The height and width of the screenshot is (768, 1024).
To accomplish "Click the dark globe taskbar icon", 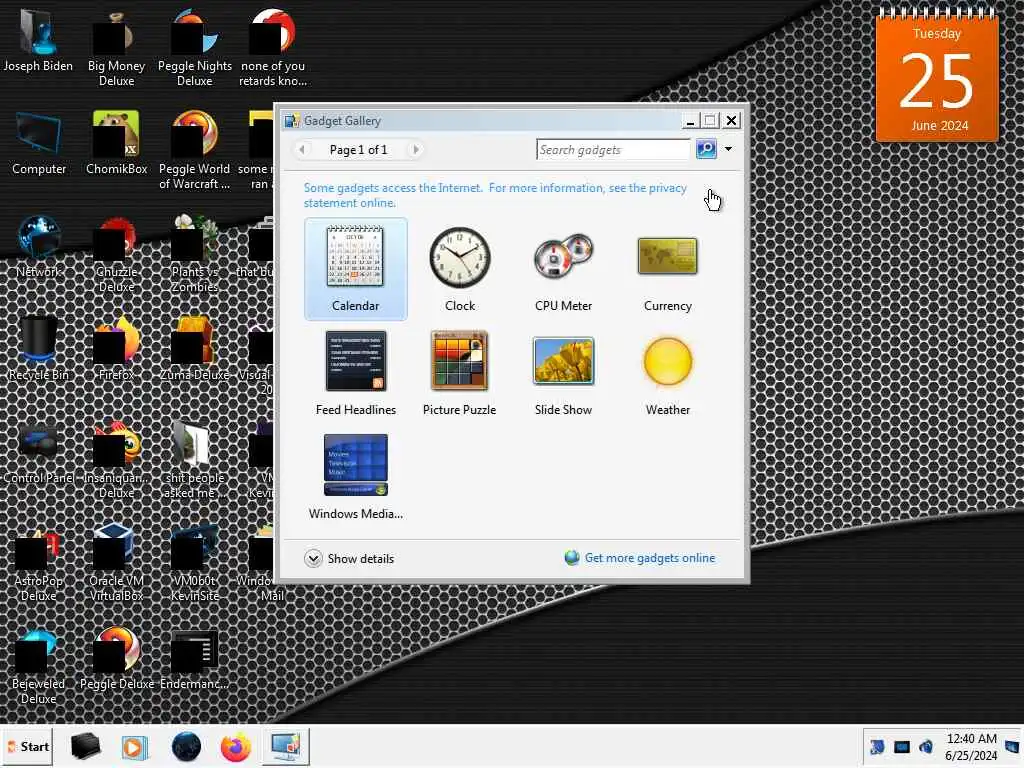I will click(x=186, y=746).
